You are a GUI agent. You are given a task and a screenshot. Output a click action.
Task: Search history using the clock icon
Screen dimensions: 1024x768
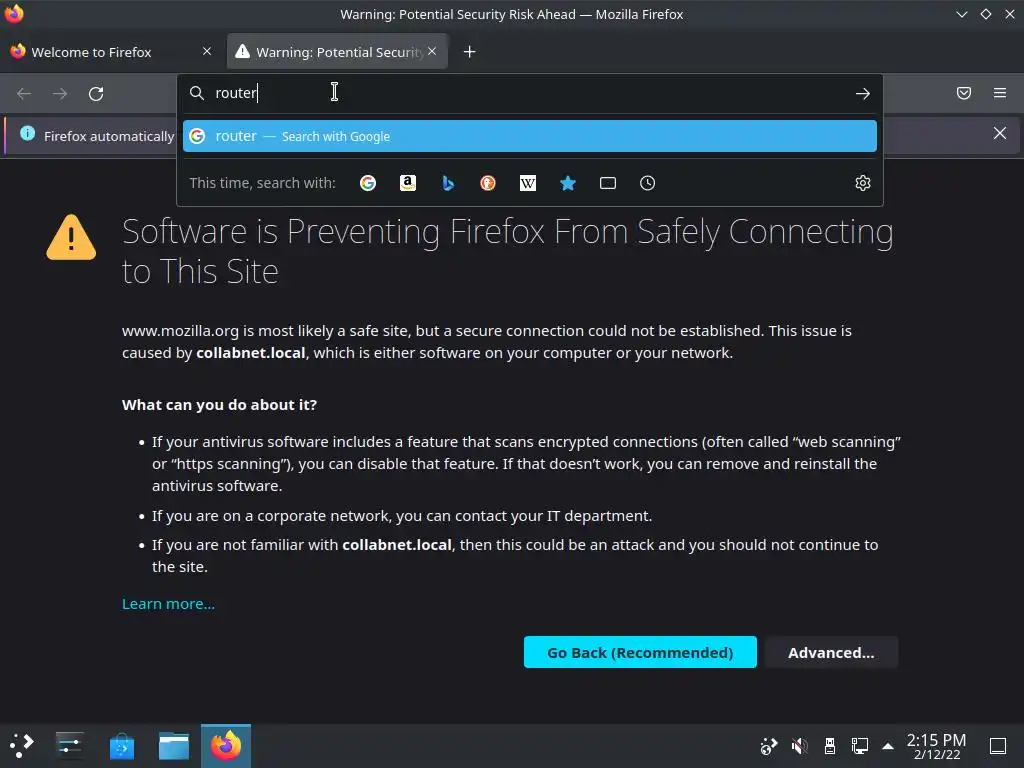pyautogui.click(x=647, y=183)
